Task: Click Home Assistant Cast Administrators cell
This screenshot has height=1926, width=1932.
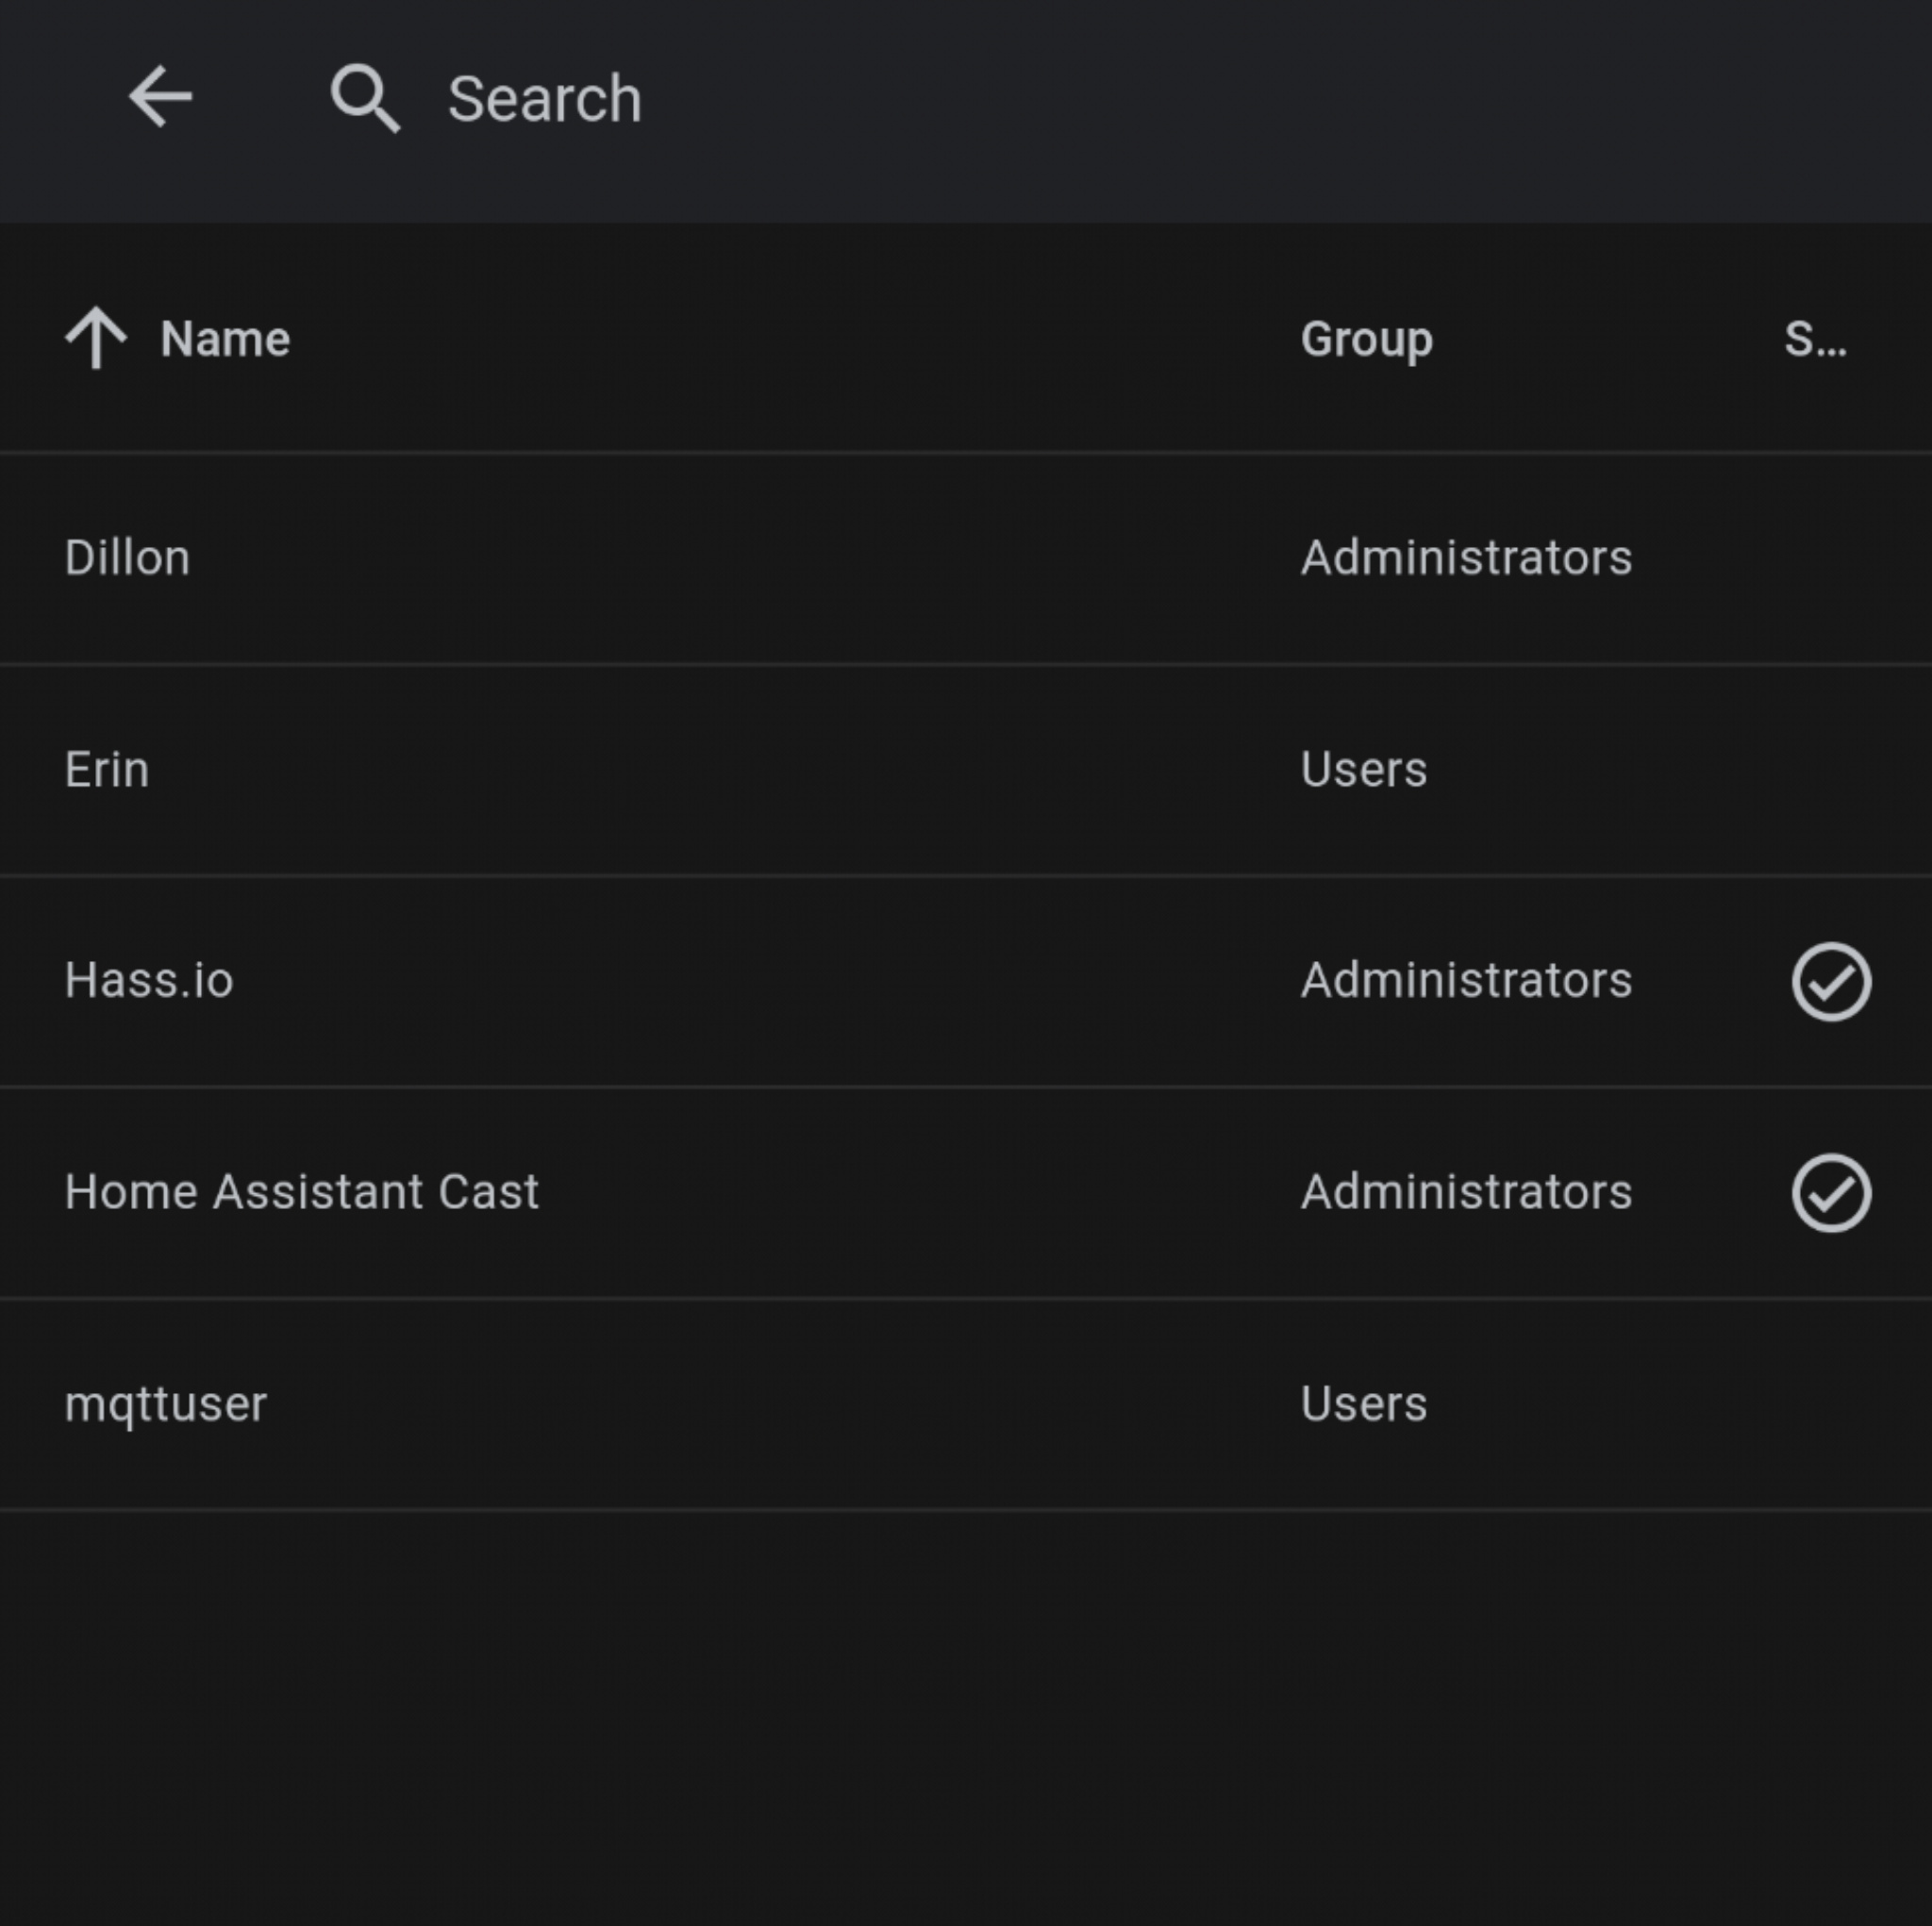Action: (1465, 1192)
